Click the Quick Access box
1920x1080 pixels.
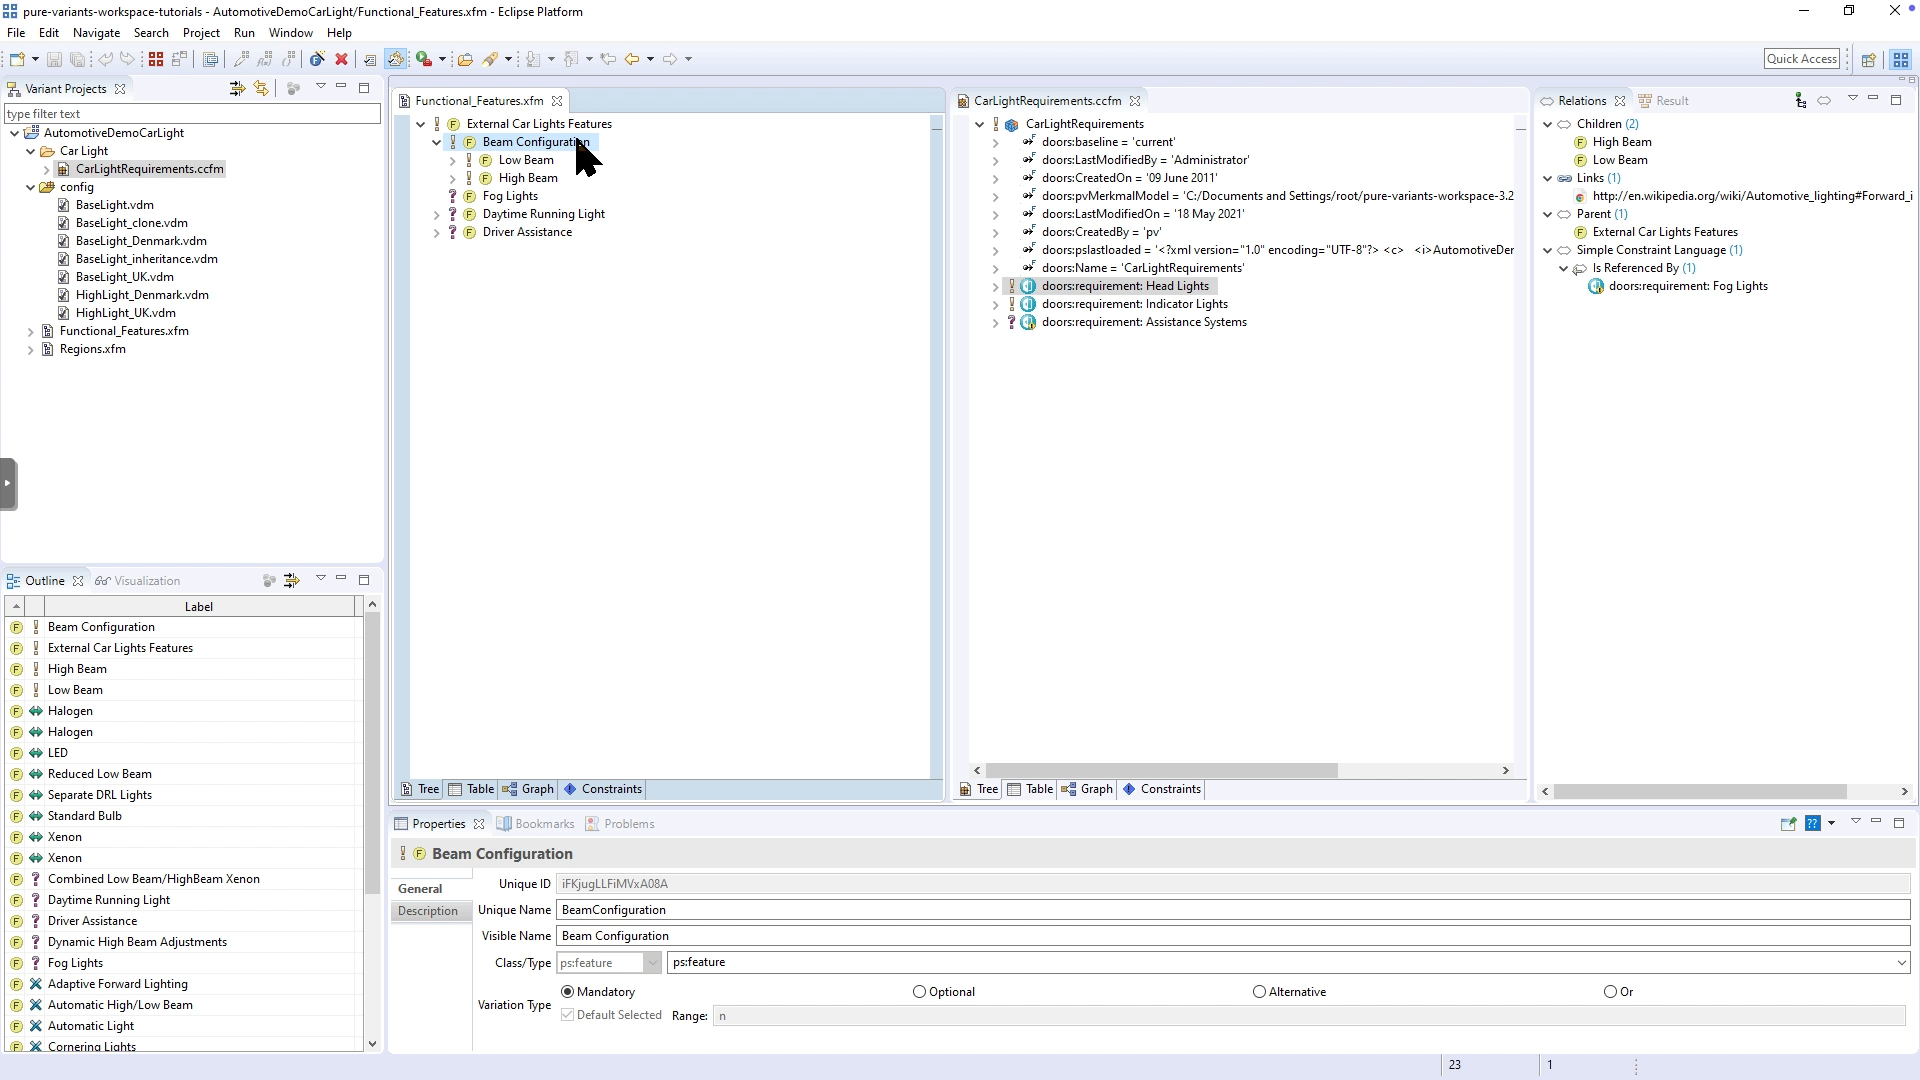point(1802,59)
